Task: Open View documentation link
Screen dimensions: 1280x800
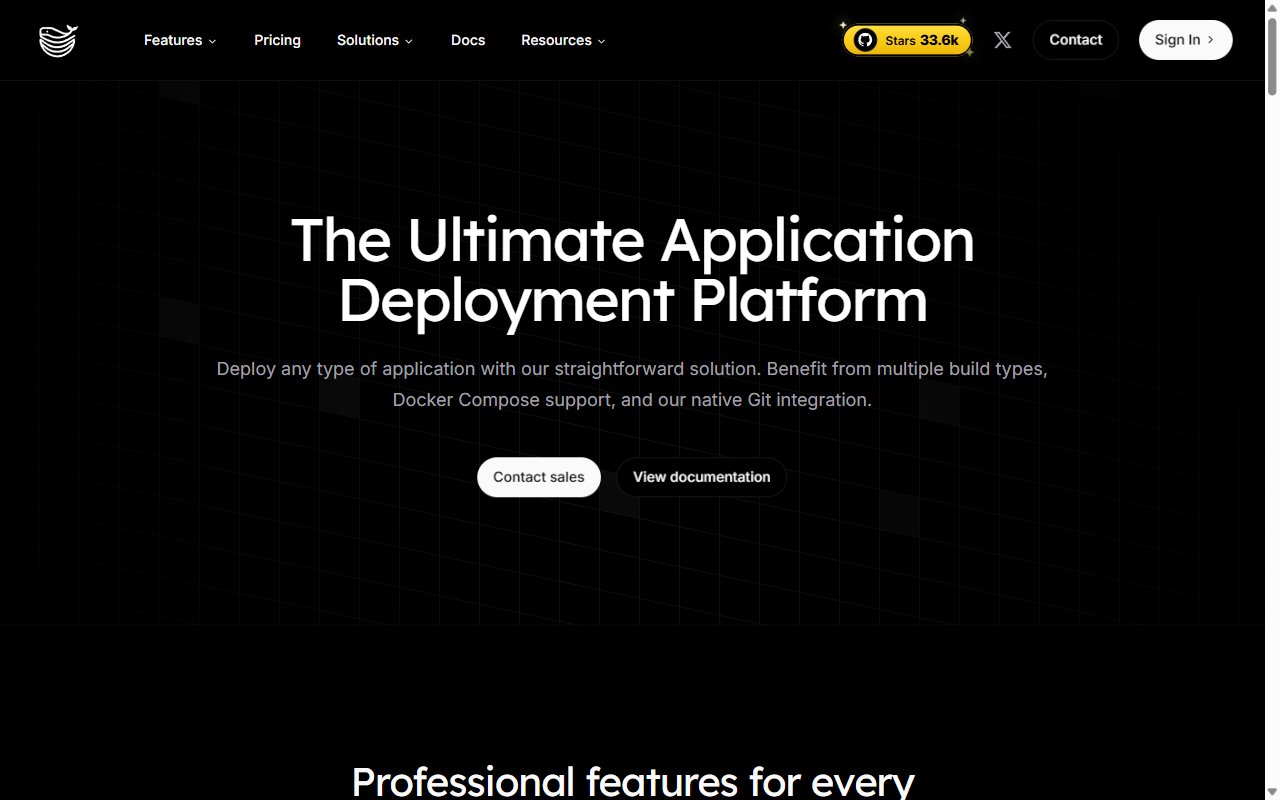Action: 702,477
